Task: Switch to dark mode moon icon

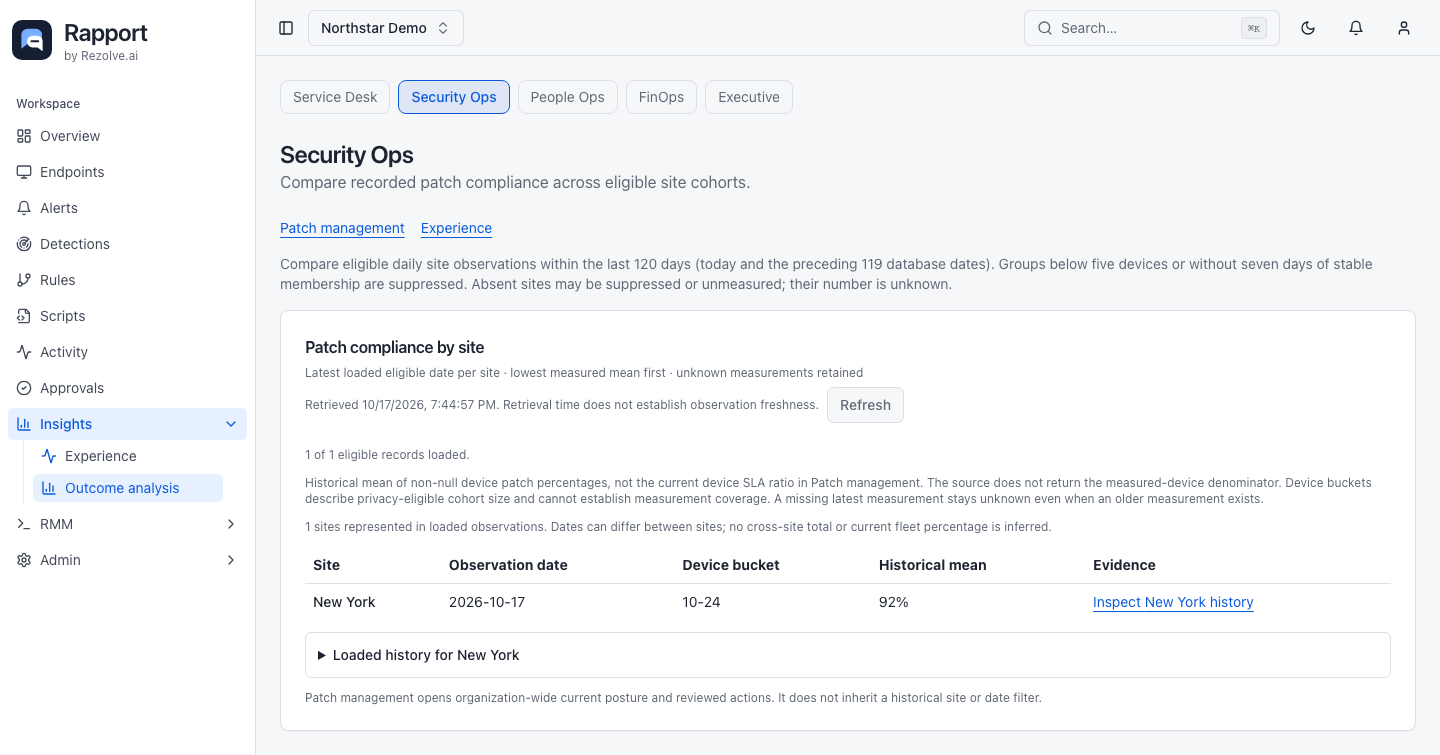Action: coord(1308,28)
